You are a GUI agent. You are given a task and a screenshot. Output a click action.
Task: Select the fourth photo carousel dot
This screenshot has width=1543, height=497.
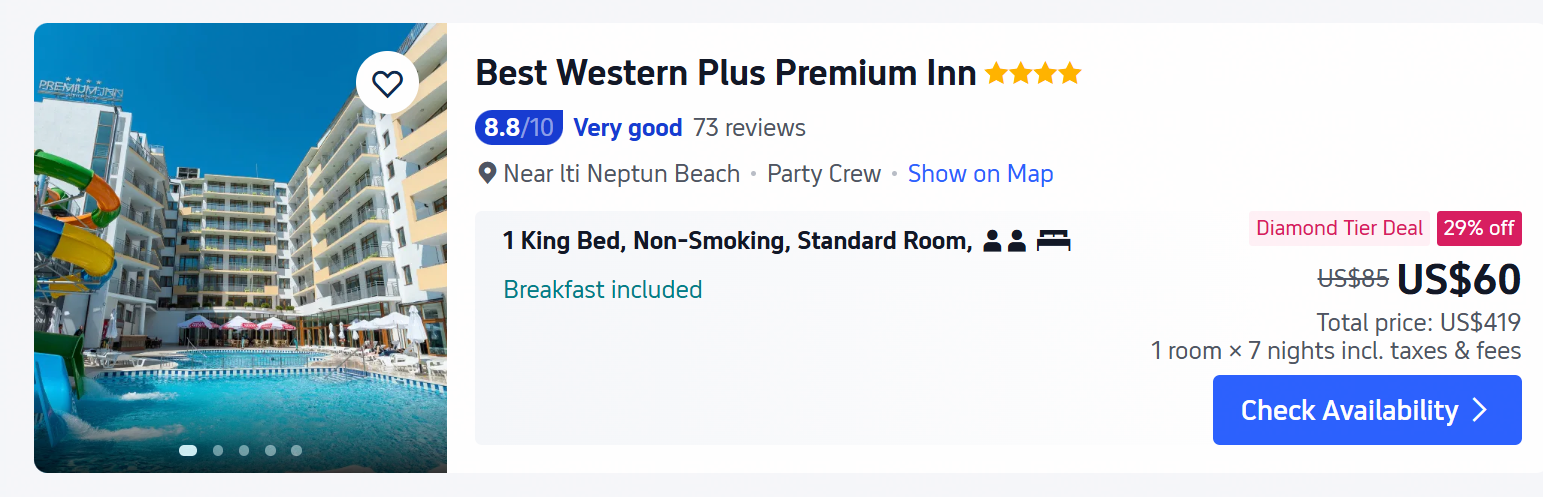tap(270, 450)
